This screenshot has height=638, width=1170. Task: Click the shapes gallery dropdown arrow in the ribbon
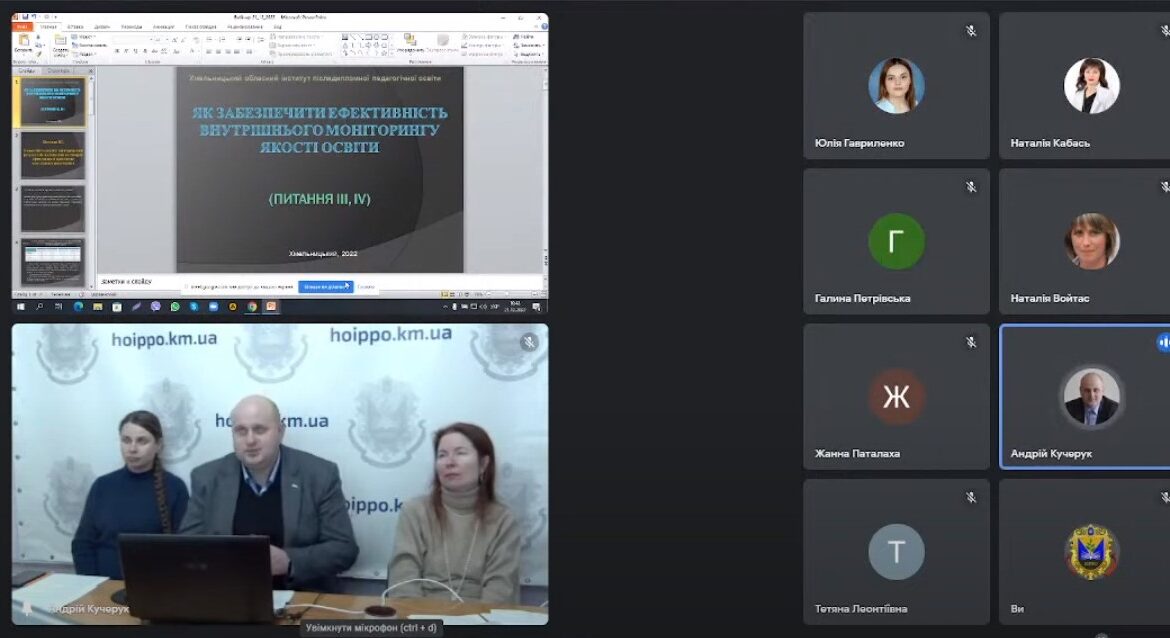point(393,53)
